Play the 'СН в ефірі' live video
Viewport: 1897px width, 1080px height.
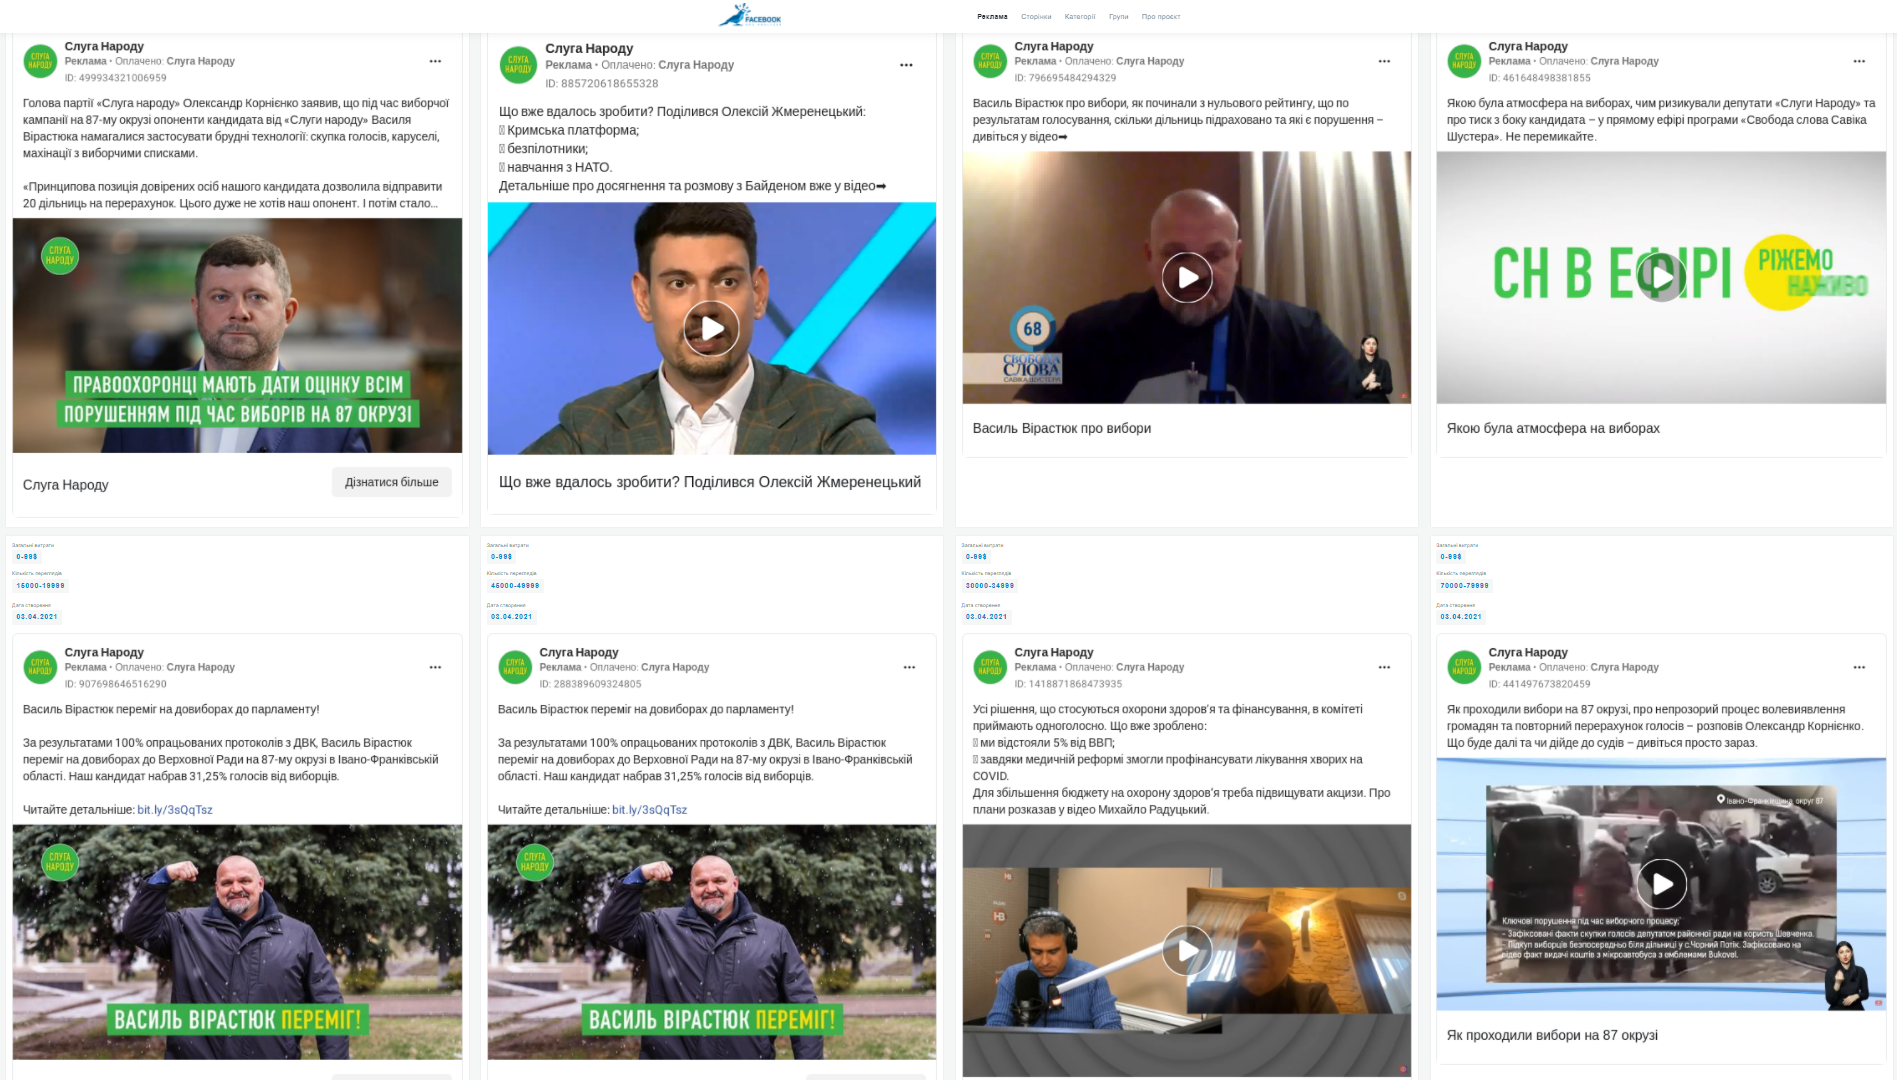point(1660,276)
